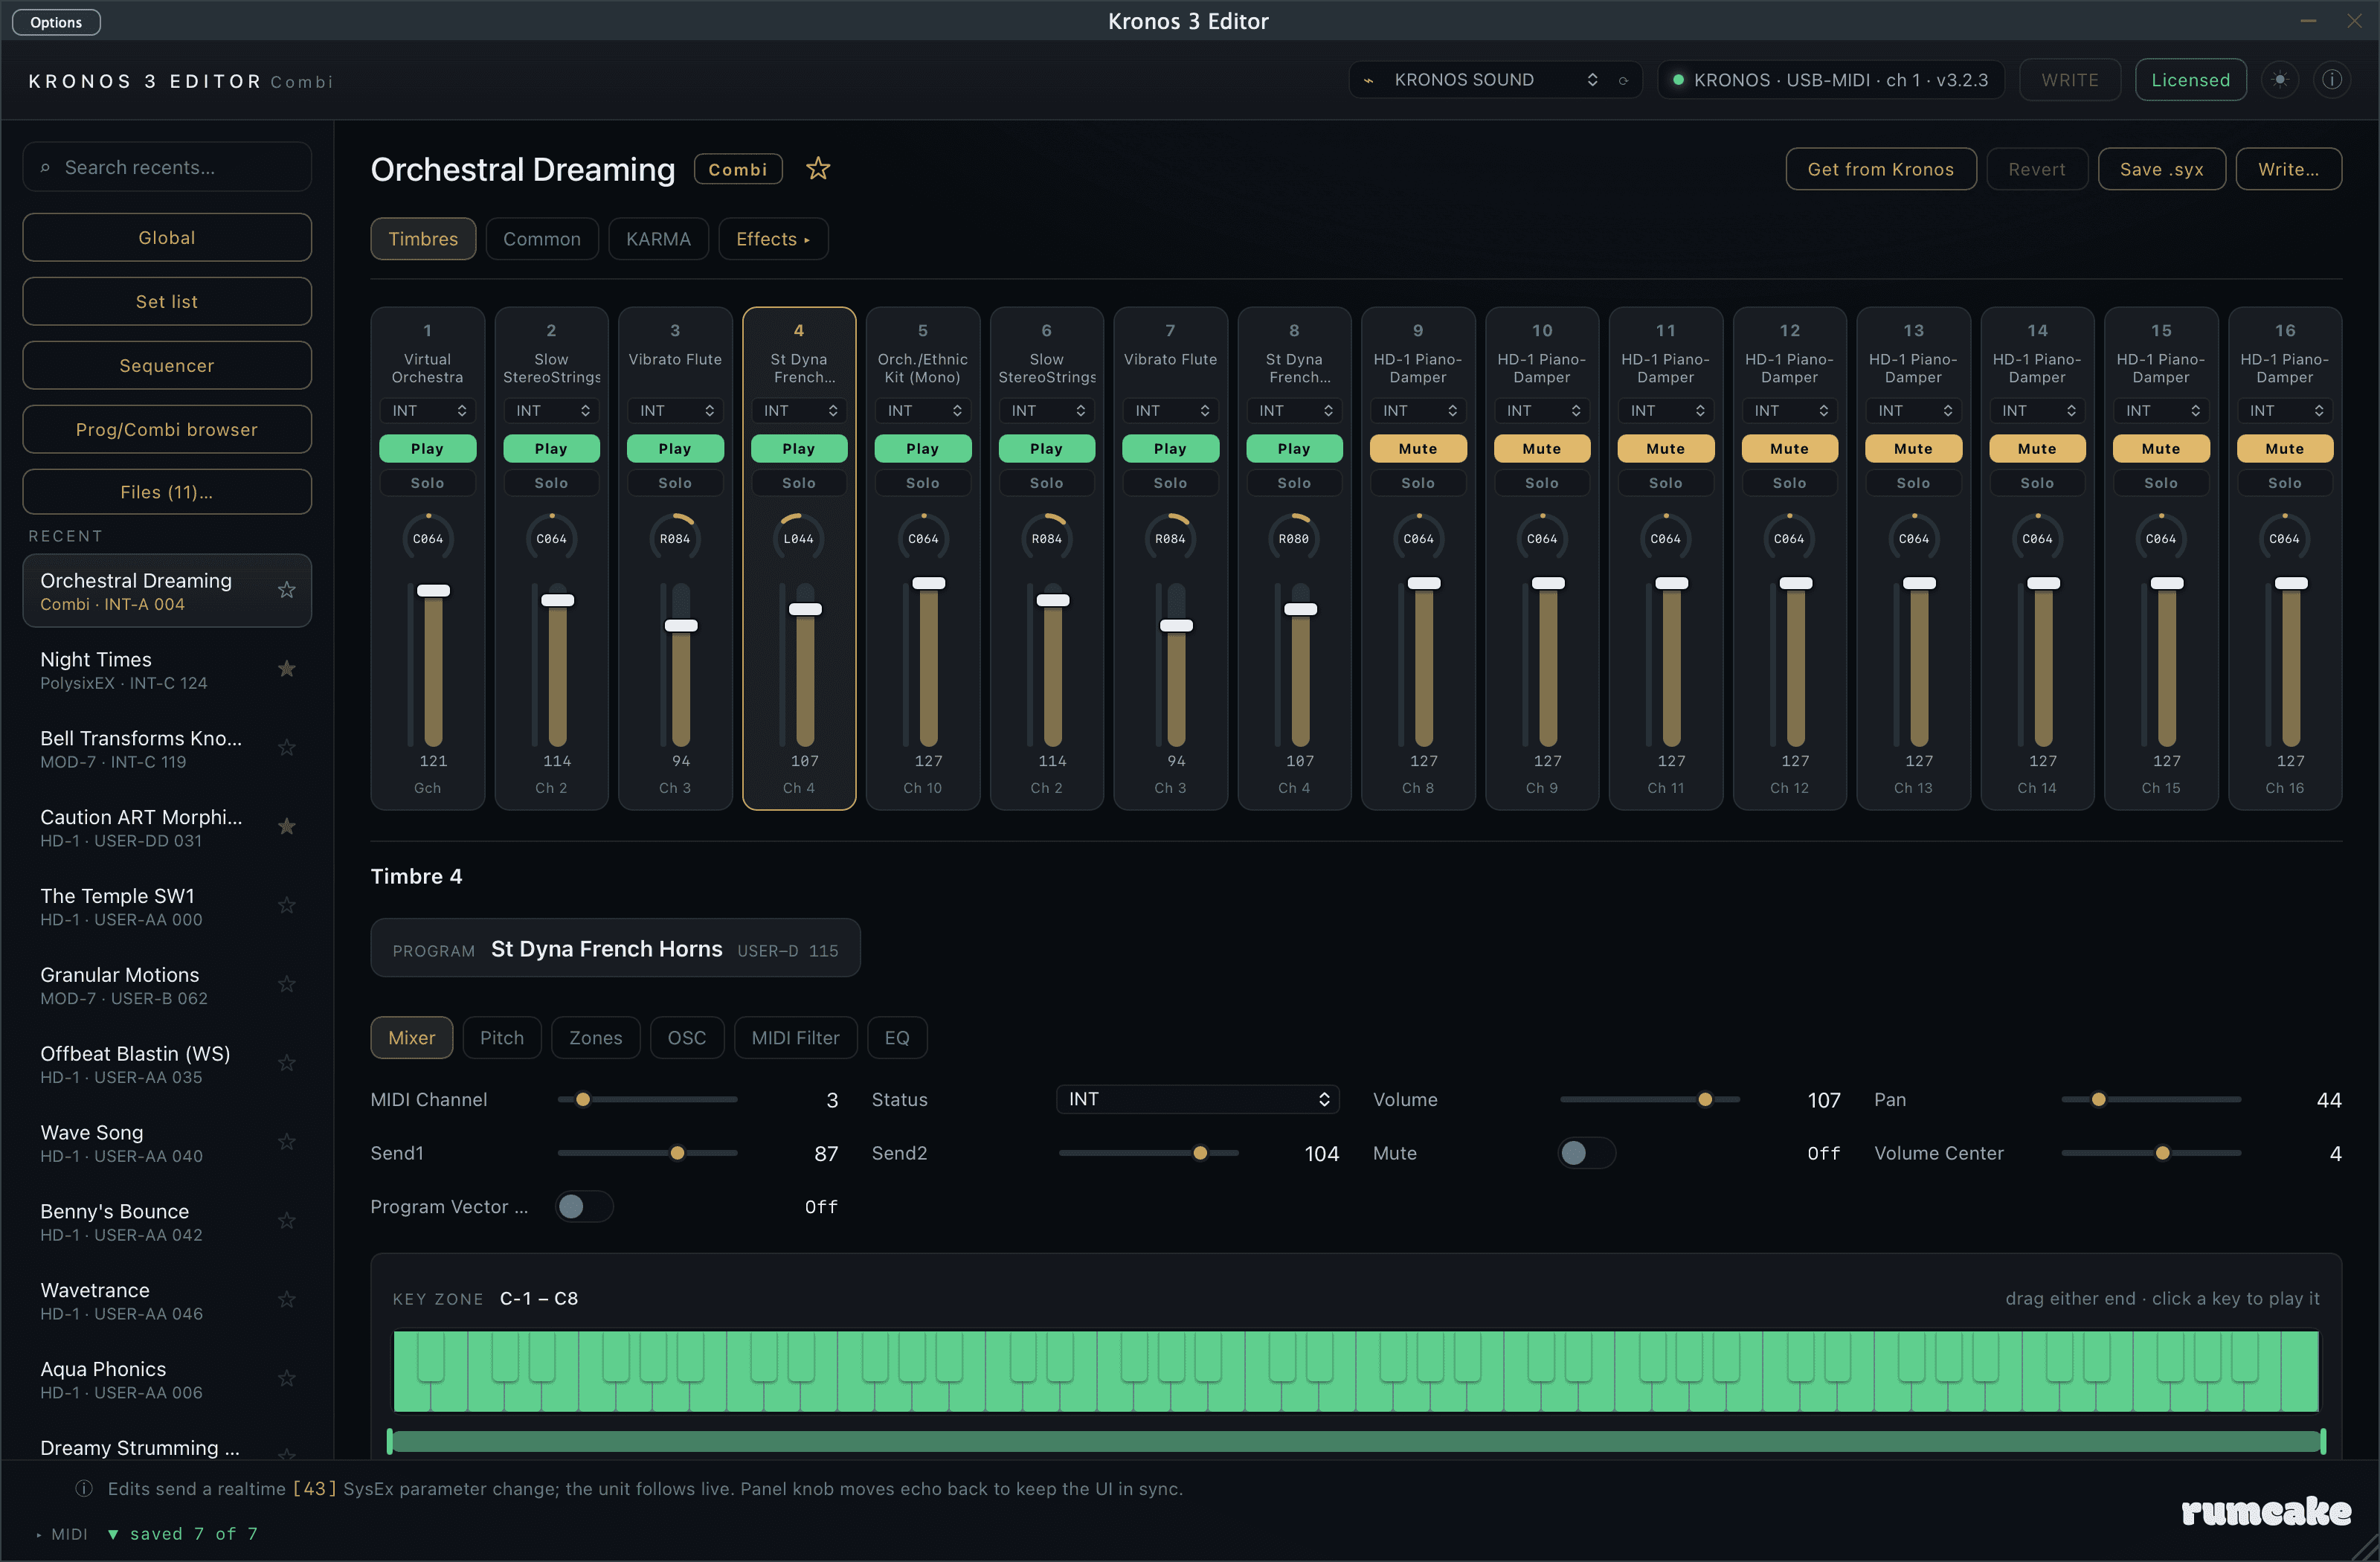
Task: Open the Status INT dropdown in Timbre 4
Action: pyautogui.click(x=1198, y=1099)
